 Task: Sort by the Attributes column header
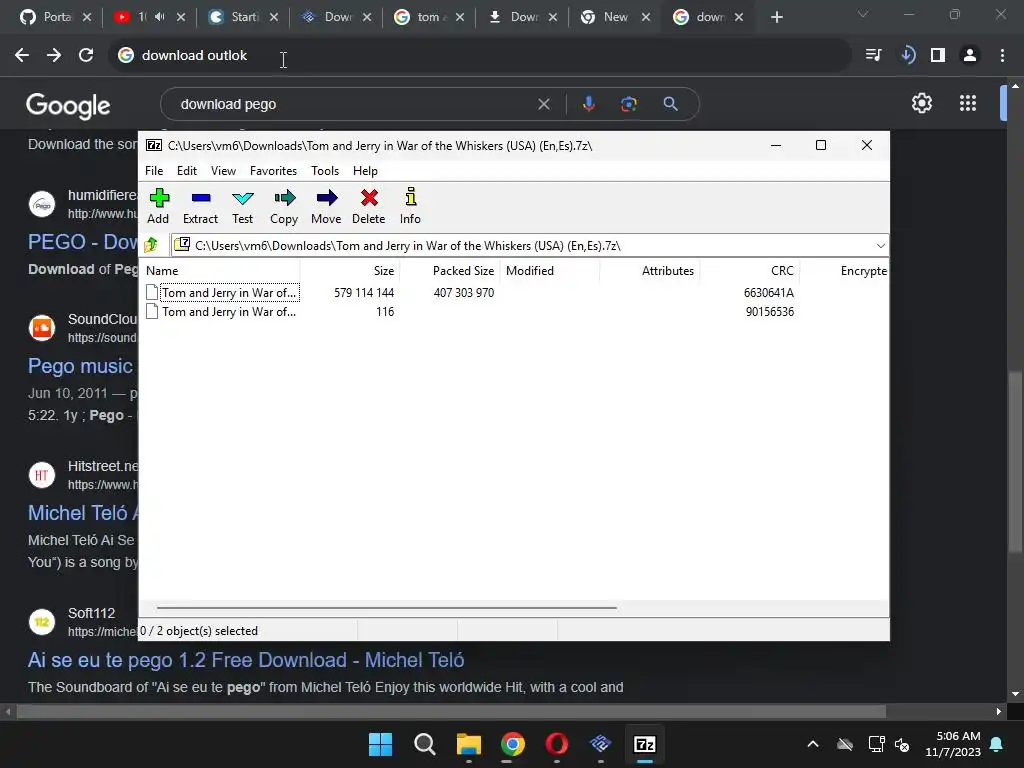tap(649, 270)
